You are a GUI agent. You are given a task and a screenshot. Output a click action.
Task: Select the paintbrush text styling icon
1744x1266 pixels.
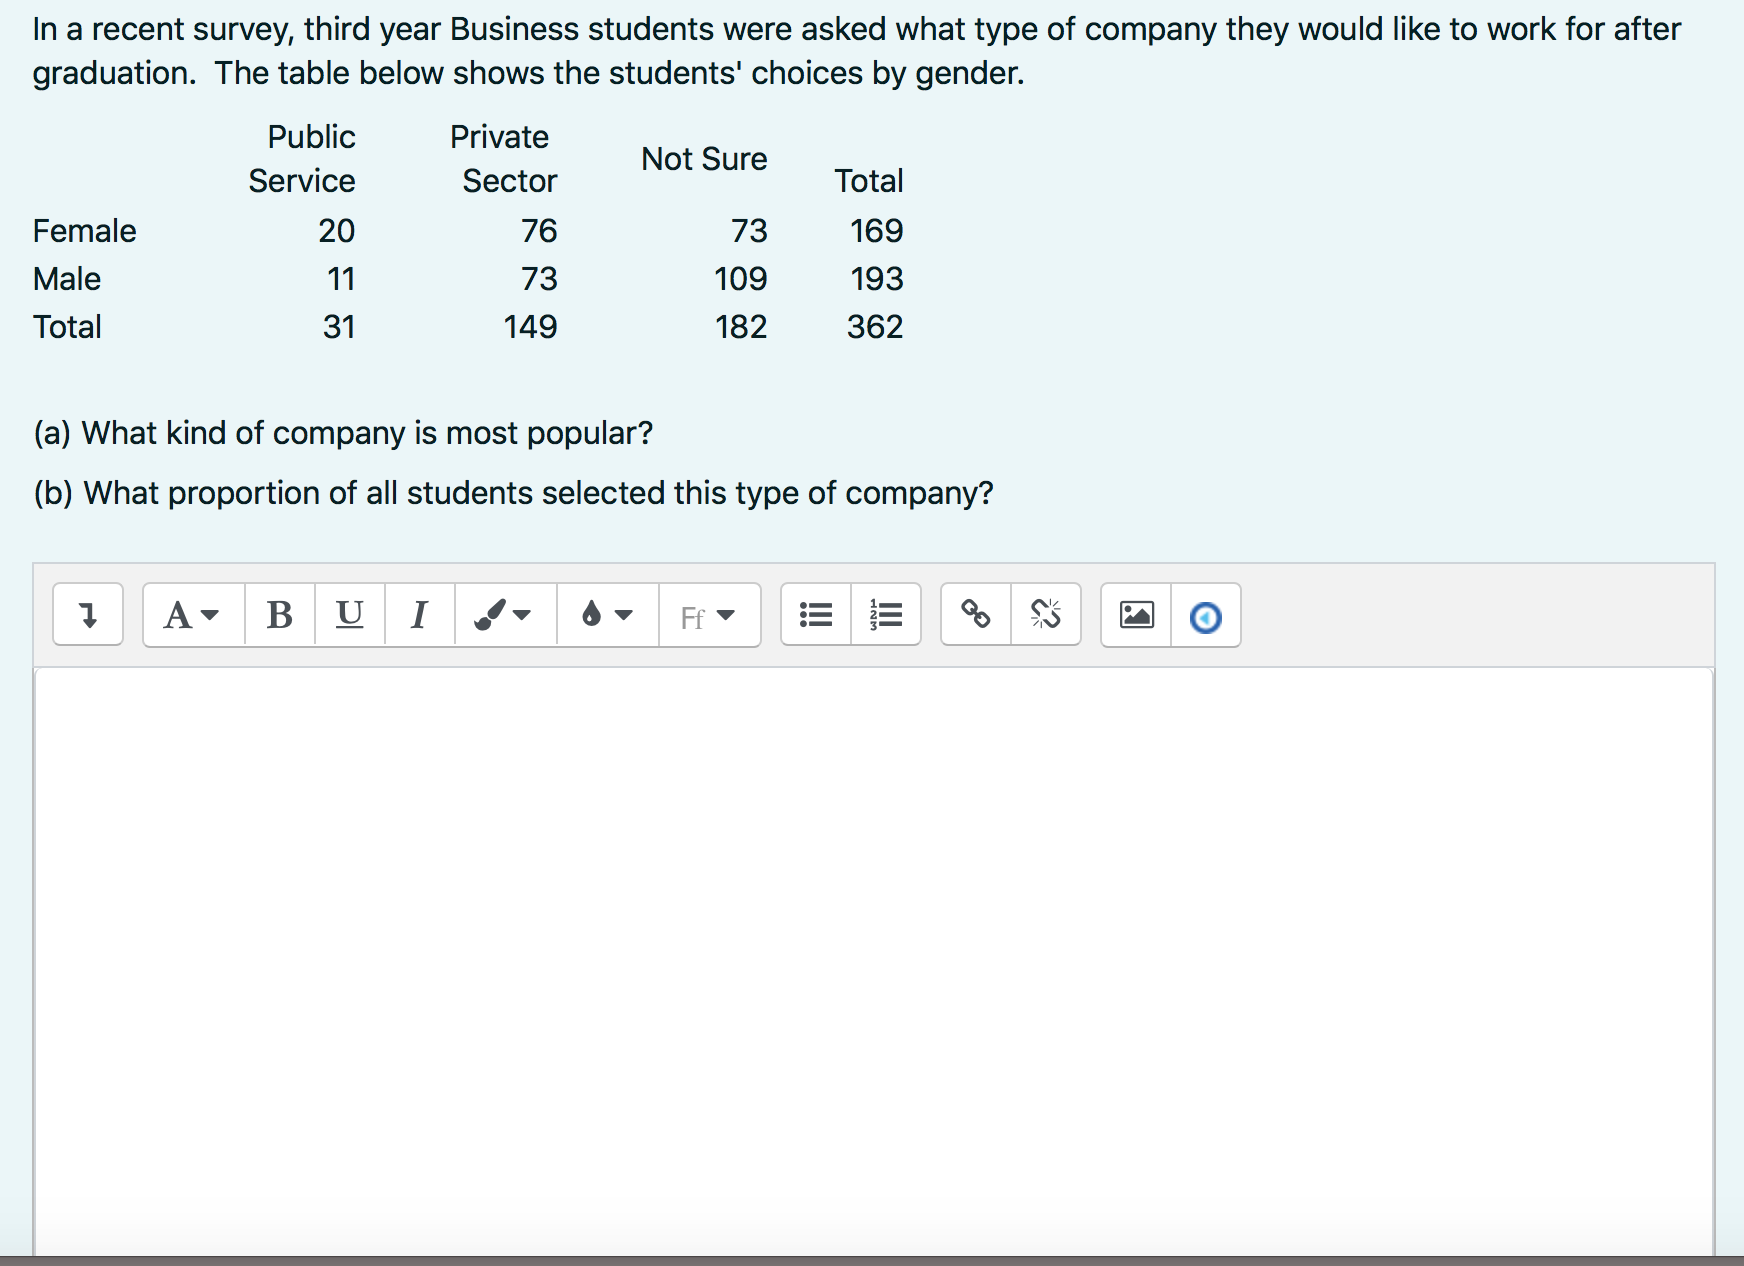[x=492, y=613]
